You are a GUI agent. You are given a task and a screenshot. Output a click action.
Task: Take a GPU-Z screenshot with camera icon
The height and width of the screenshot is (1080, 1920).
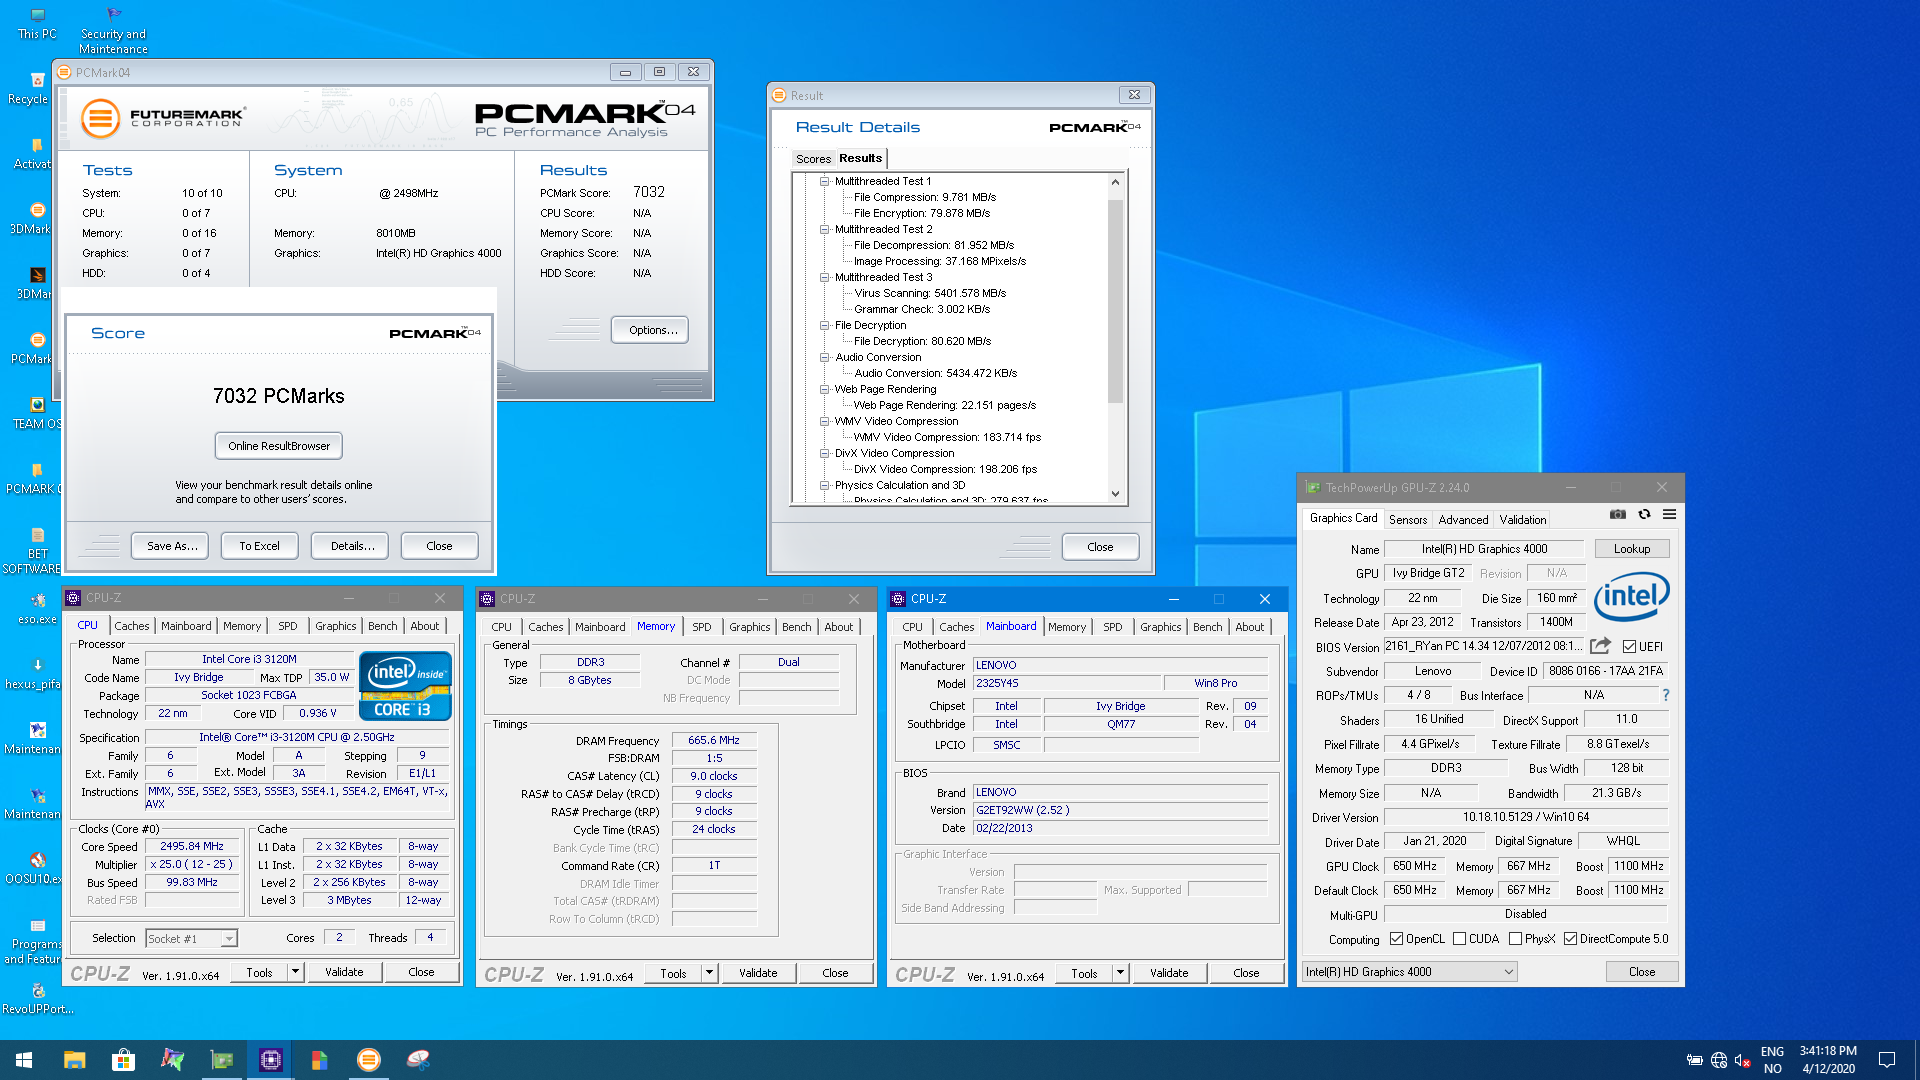pyautogui.click(x=1617, y=514)
